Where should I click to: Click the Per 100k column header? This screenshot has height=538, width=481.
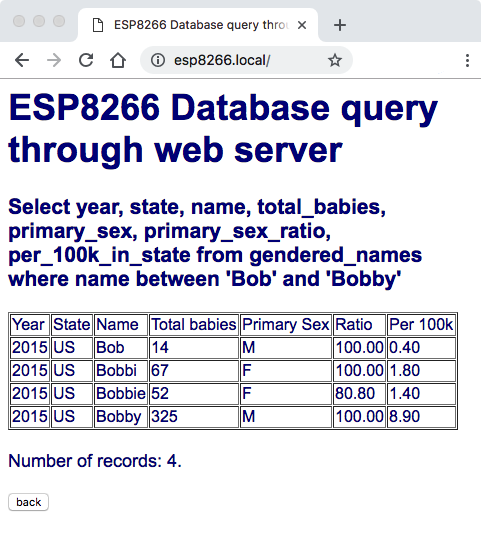(421, 325)
